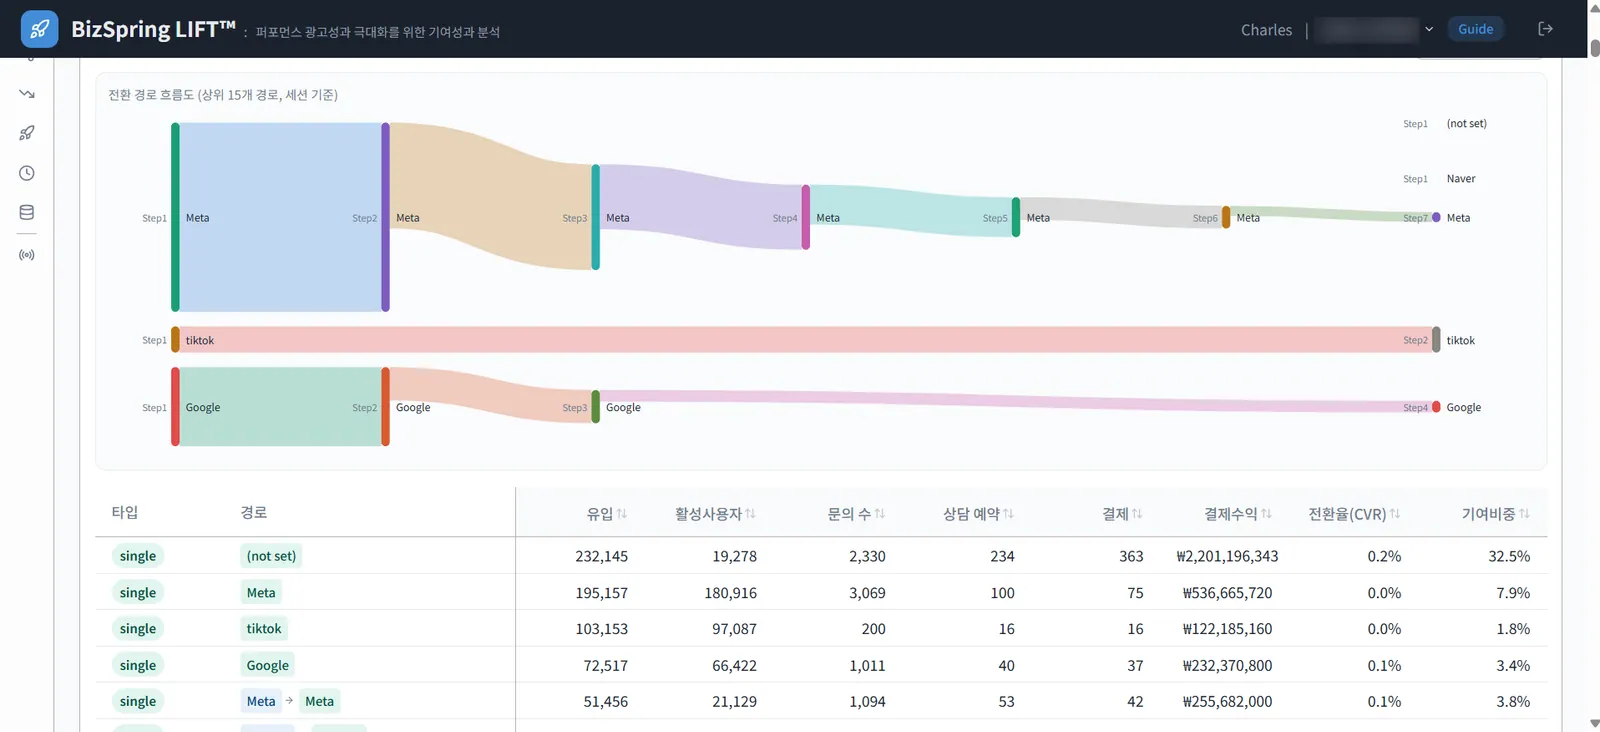
Task: Click the 7.9% contribution value
Action: (x=1513, y=593)
